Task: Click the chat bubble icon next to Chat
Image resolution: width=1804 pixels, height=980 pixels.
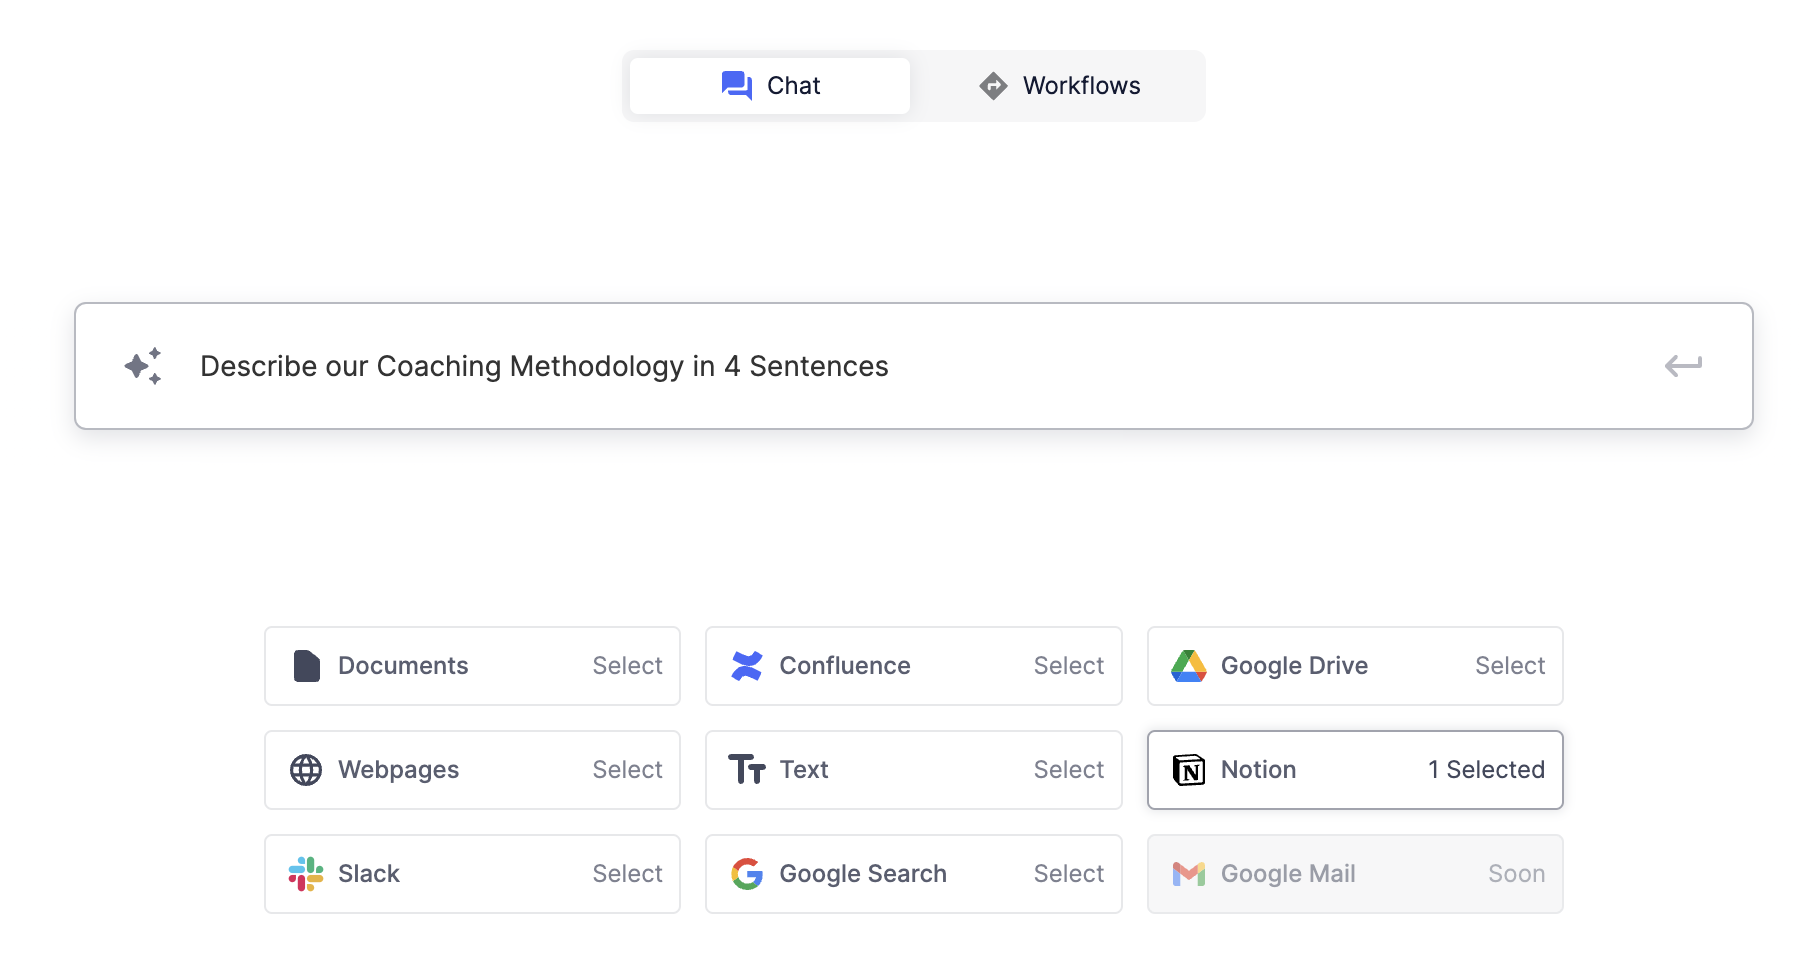Action: tap(737, 85)
